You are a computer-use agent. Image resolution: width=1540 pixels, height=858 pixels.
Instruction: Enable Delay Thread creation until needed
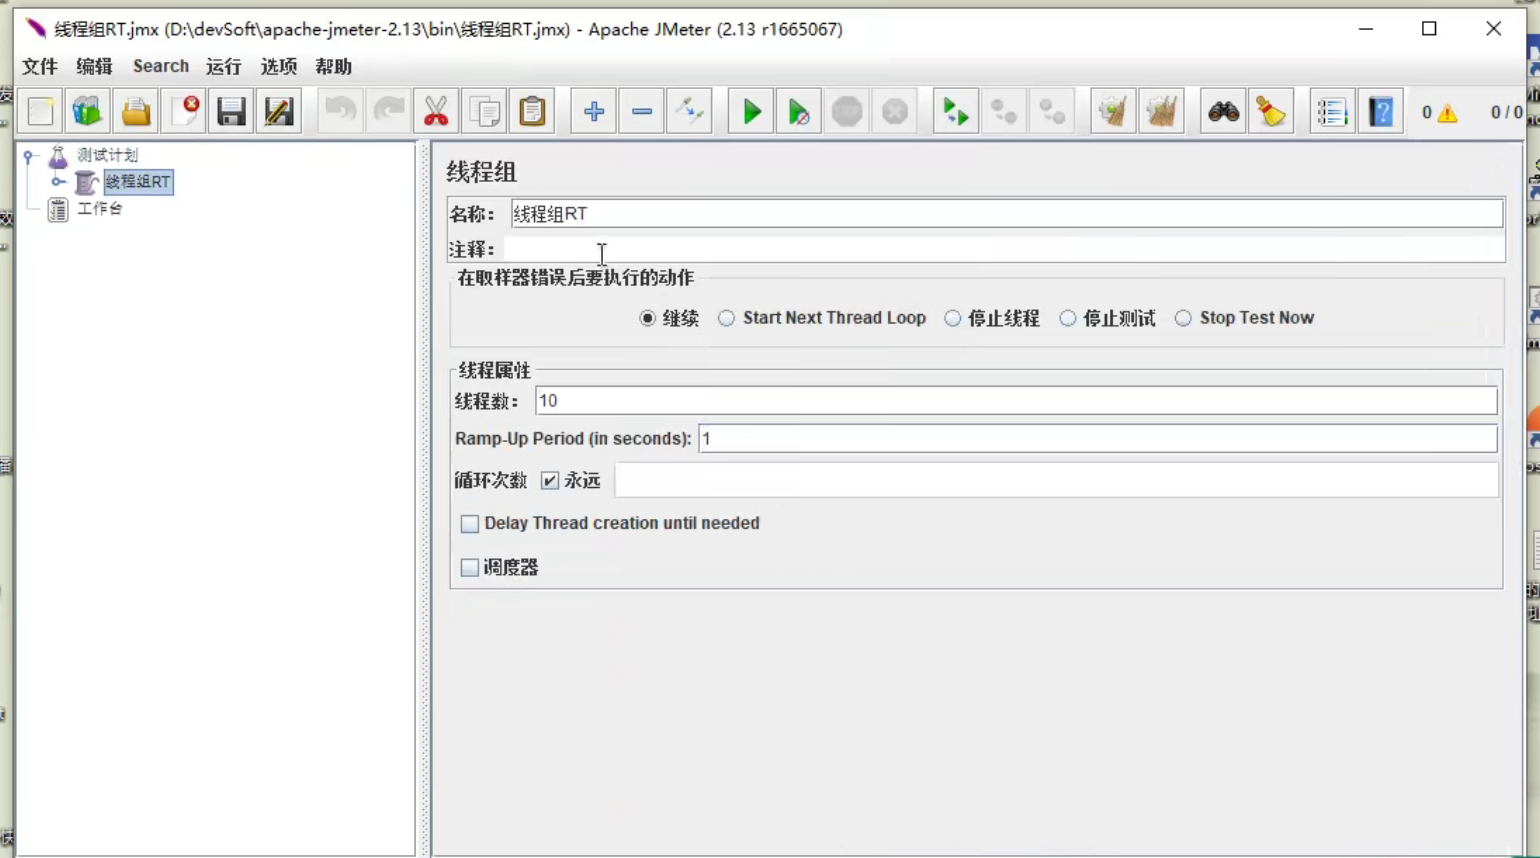(469, 524)
